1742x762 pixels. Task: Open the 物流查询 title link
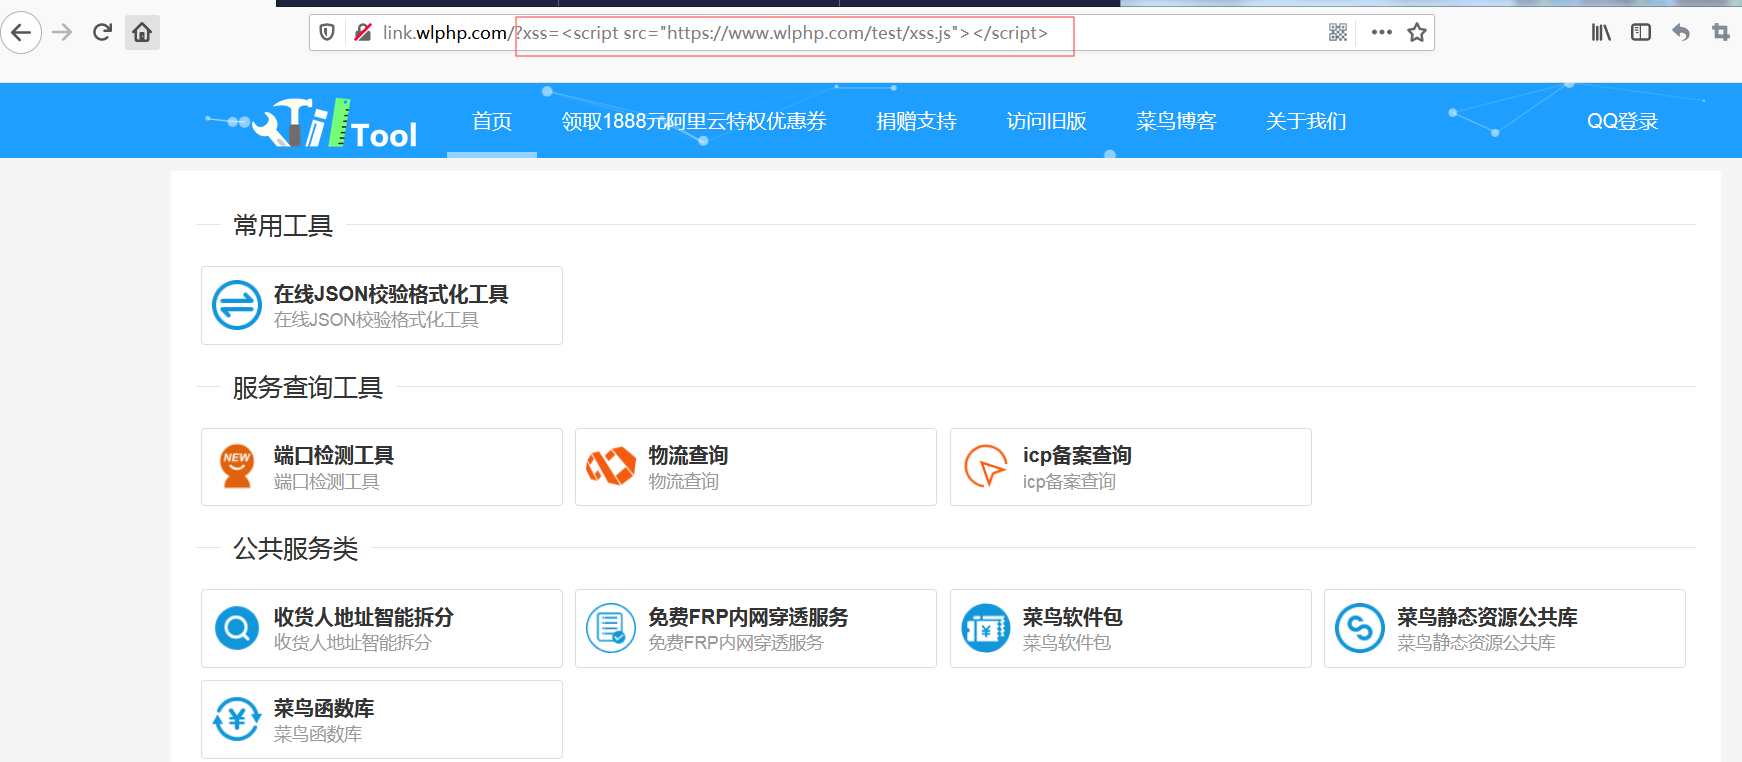688,455
